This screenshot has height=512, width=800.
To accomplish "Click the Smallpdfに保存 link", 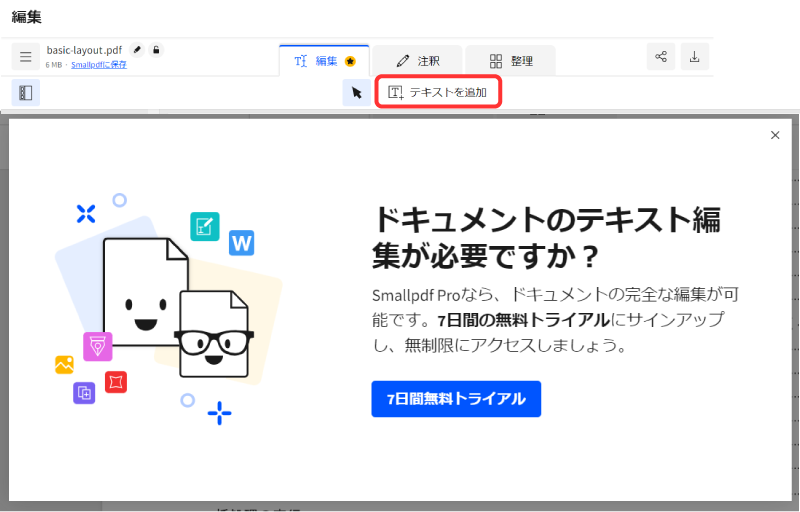I will [x=98, y=65].
